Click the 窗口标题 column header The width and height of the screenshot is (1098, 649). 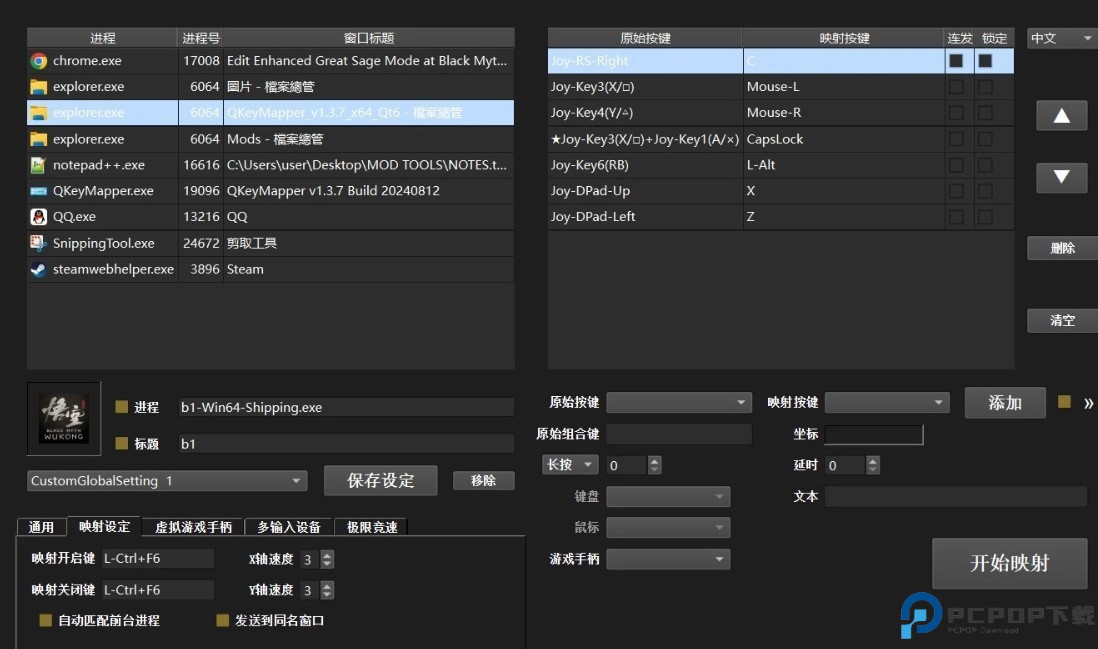coord(369,39)
